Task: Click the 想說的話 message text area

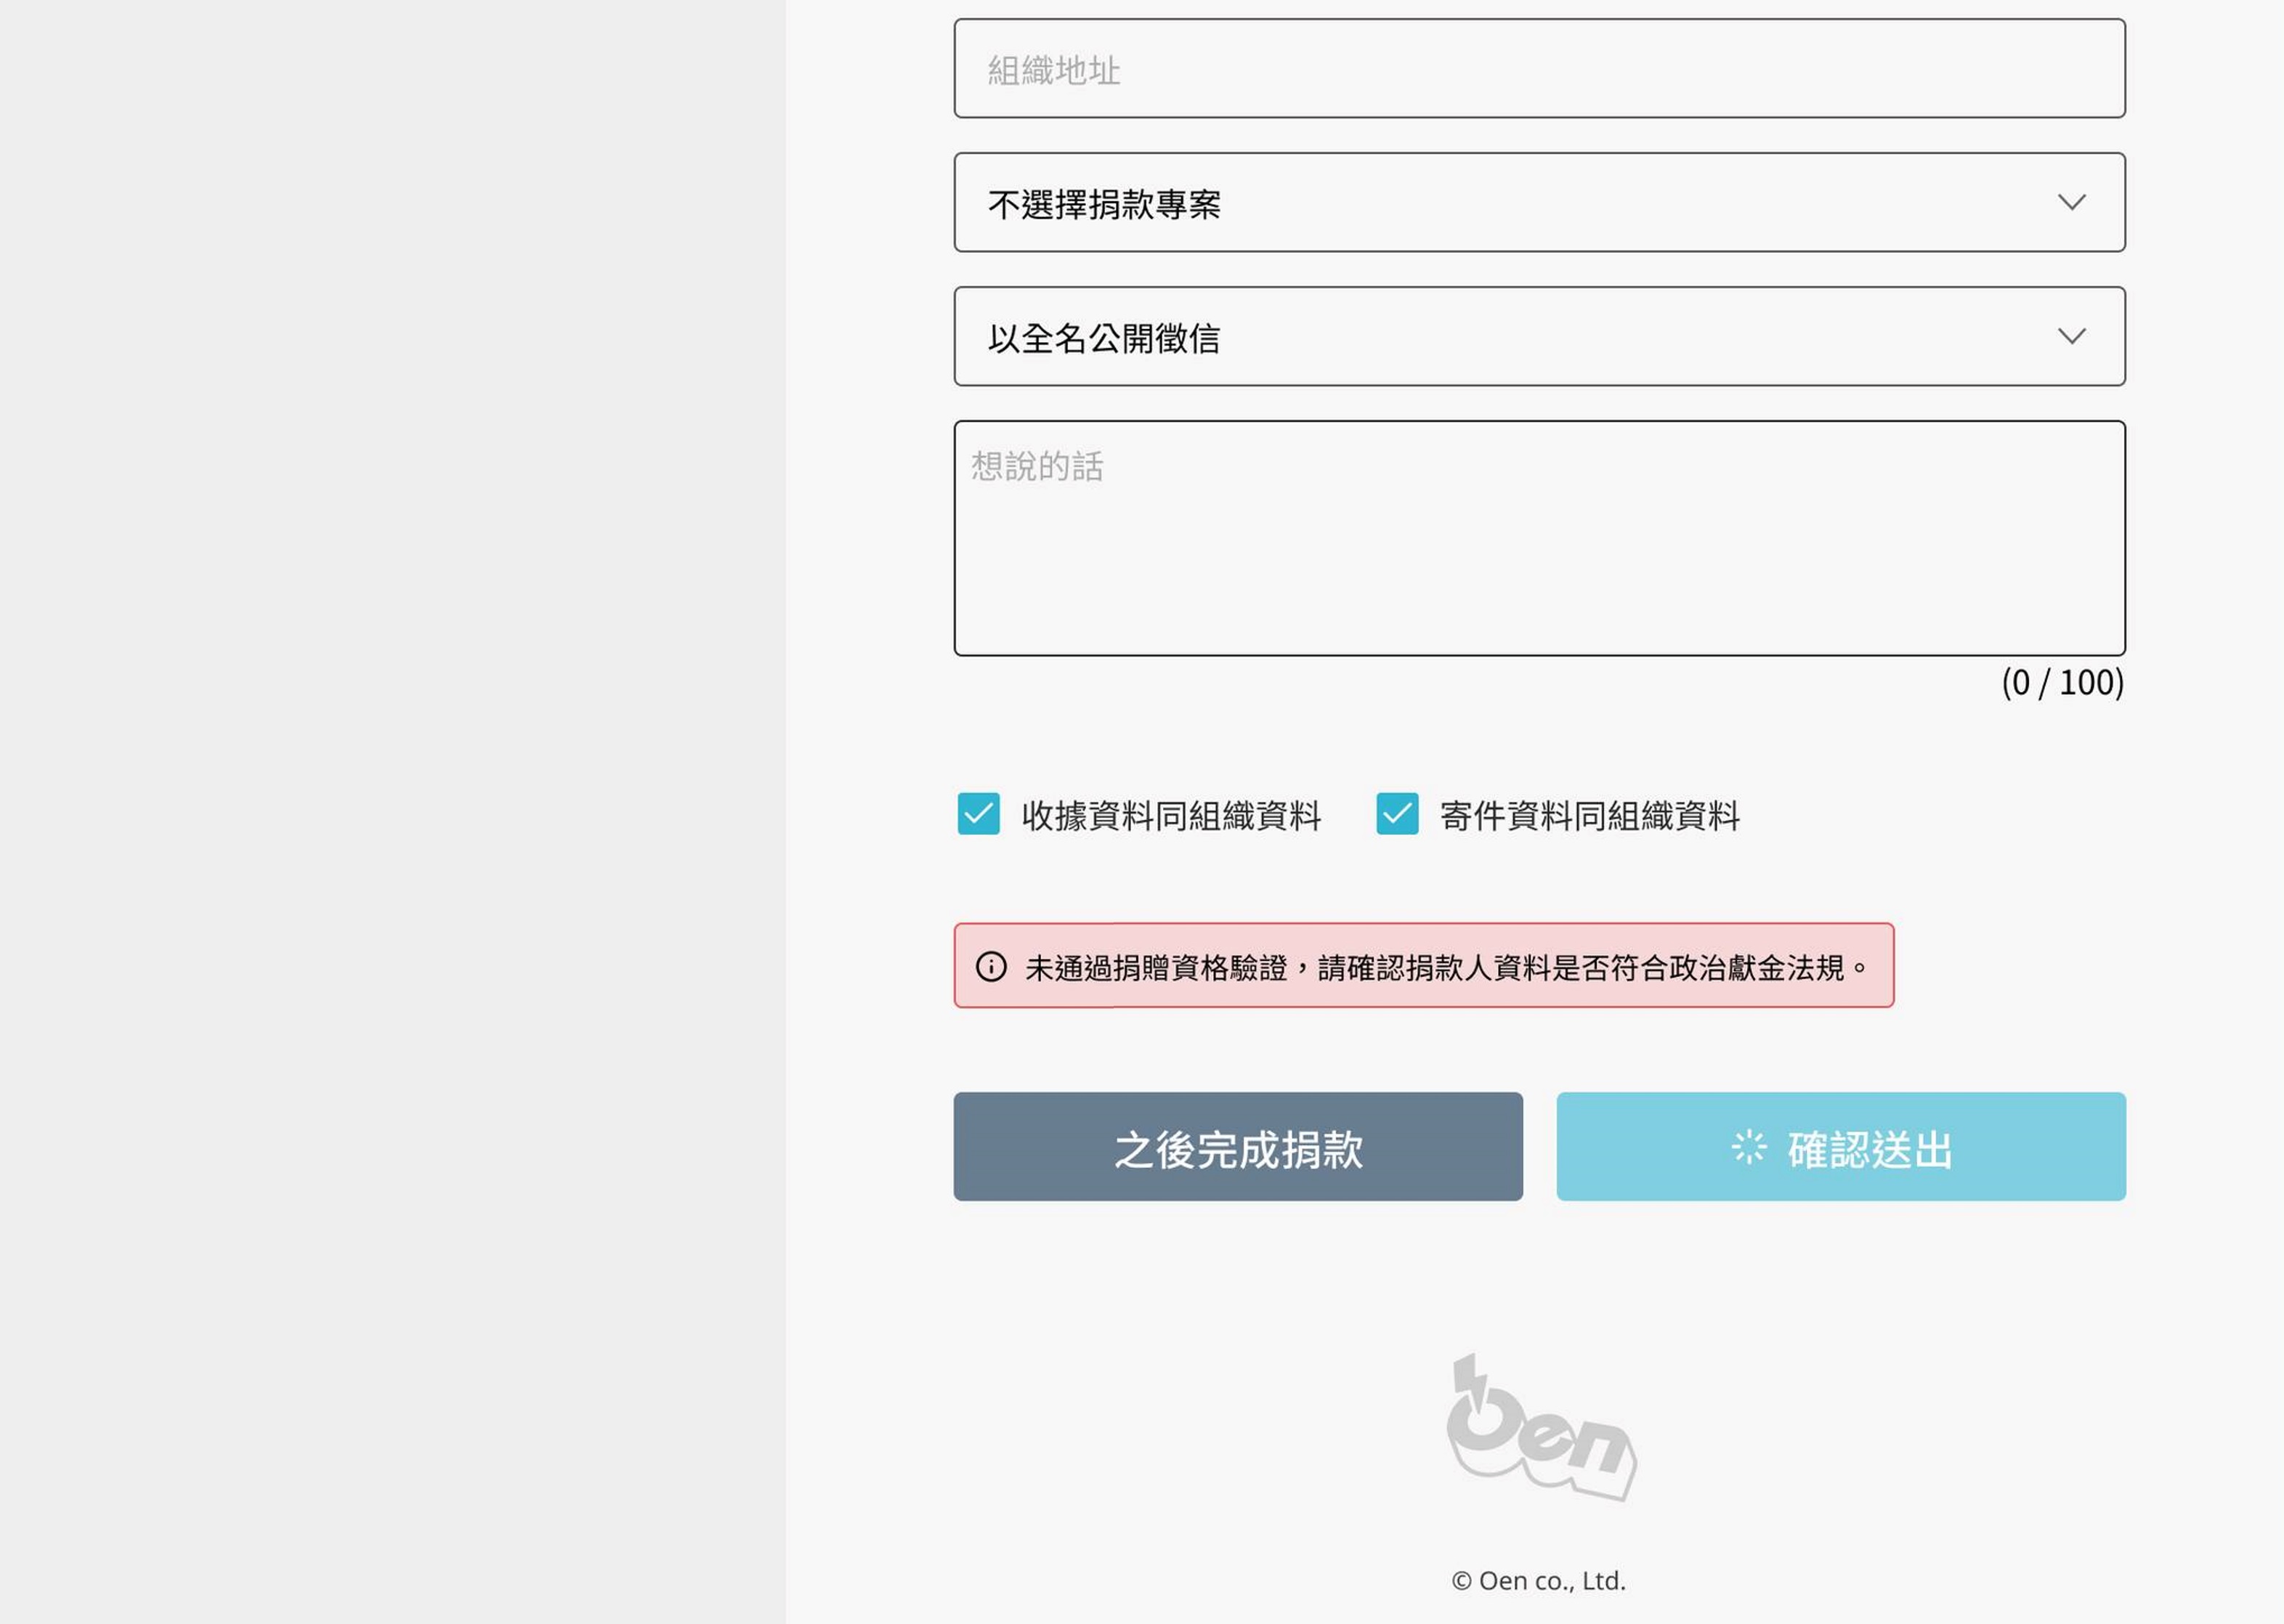Action: click(x=1539, y=538)
